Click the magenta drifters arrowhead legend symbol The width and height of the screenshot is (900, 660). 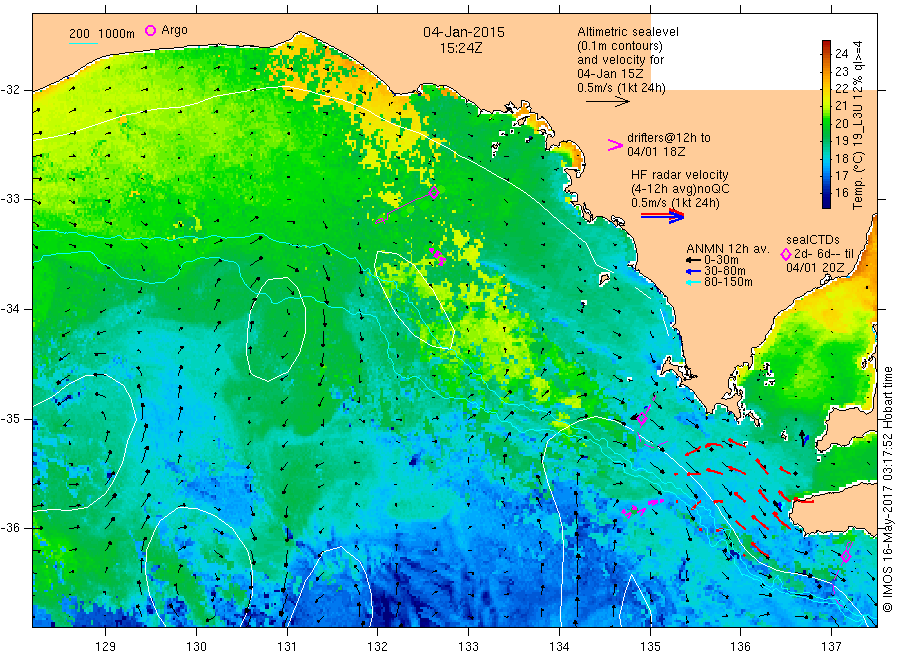[x=615, y=145]
